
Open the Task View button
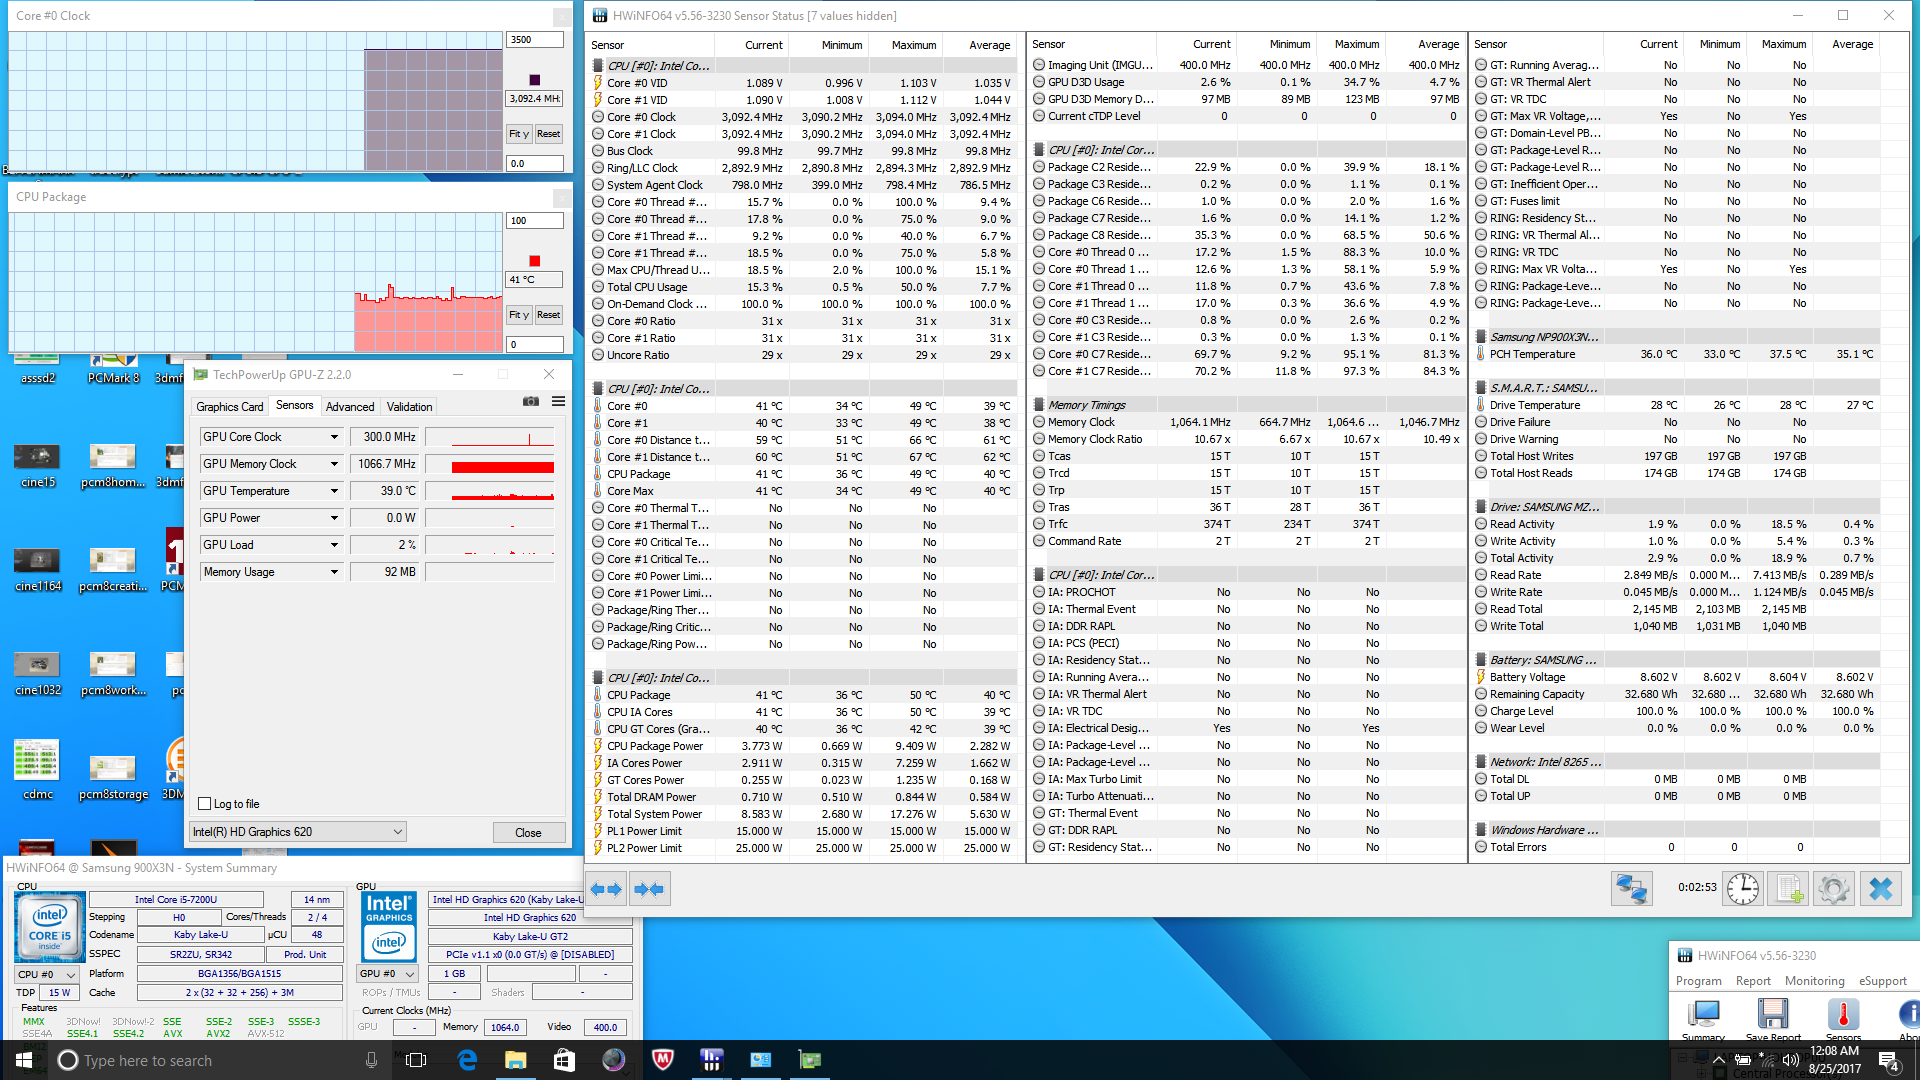[416, 1060]
